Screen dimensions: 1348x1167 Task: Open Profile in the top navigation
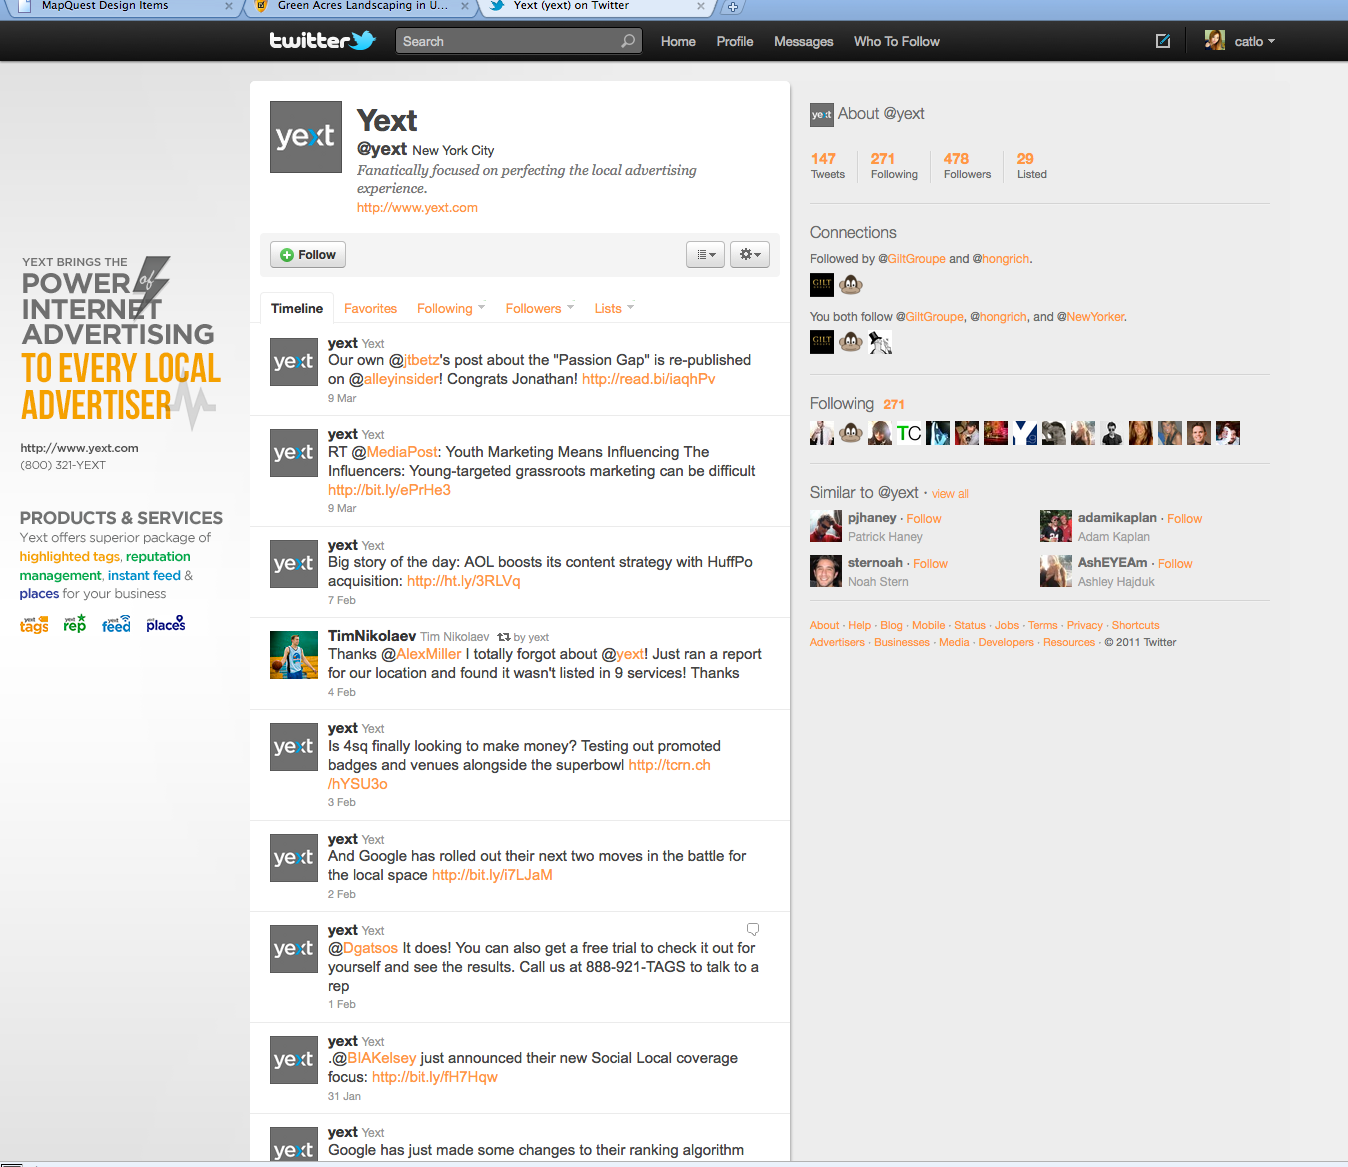735,41
